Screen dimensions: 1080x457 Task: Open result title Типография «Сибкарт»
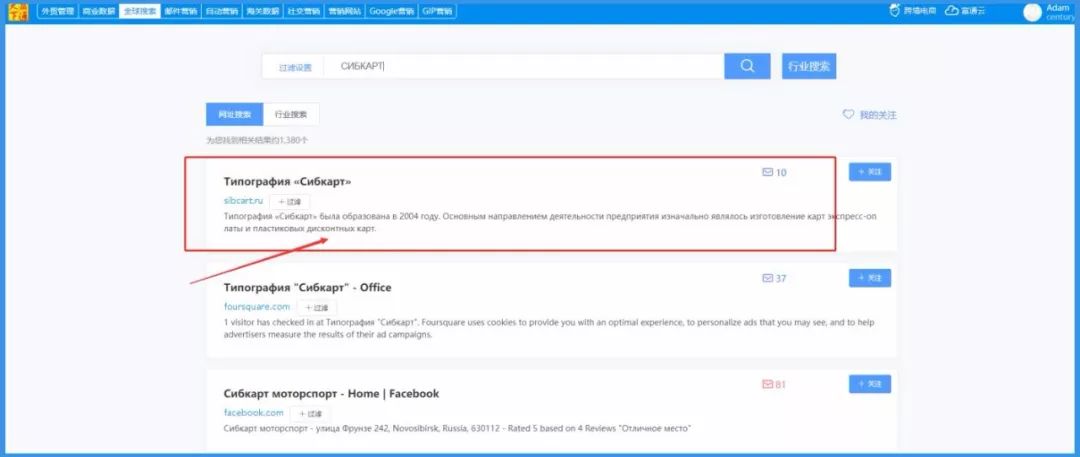coord(287,181)
